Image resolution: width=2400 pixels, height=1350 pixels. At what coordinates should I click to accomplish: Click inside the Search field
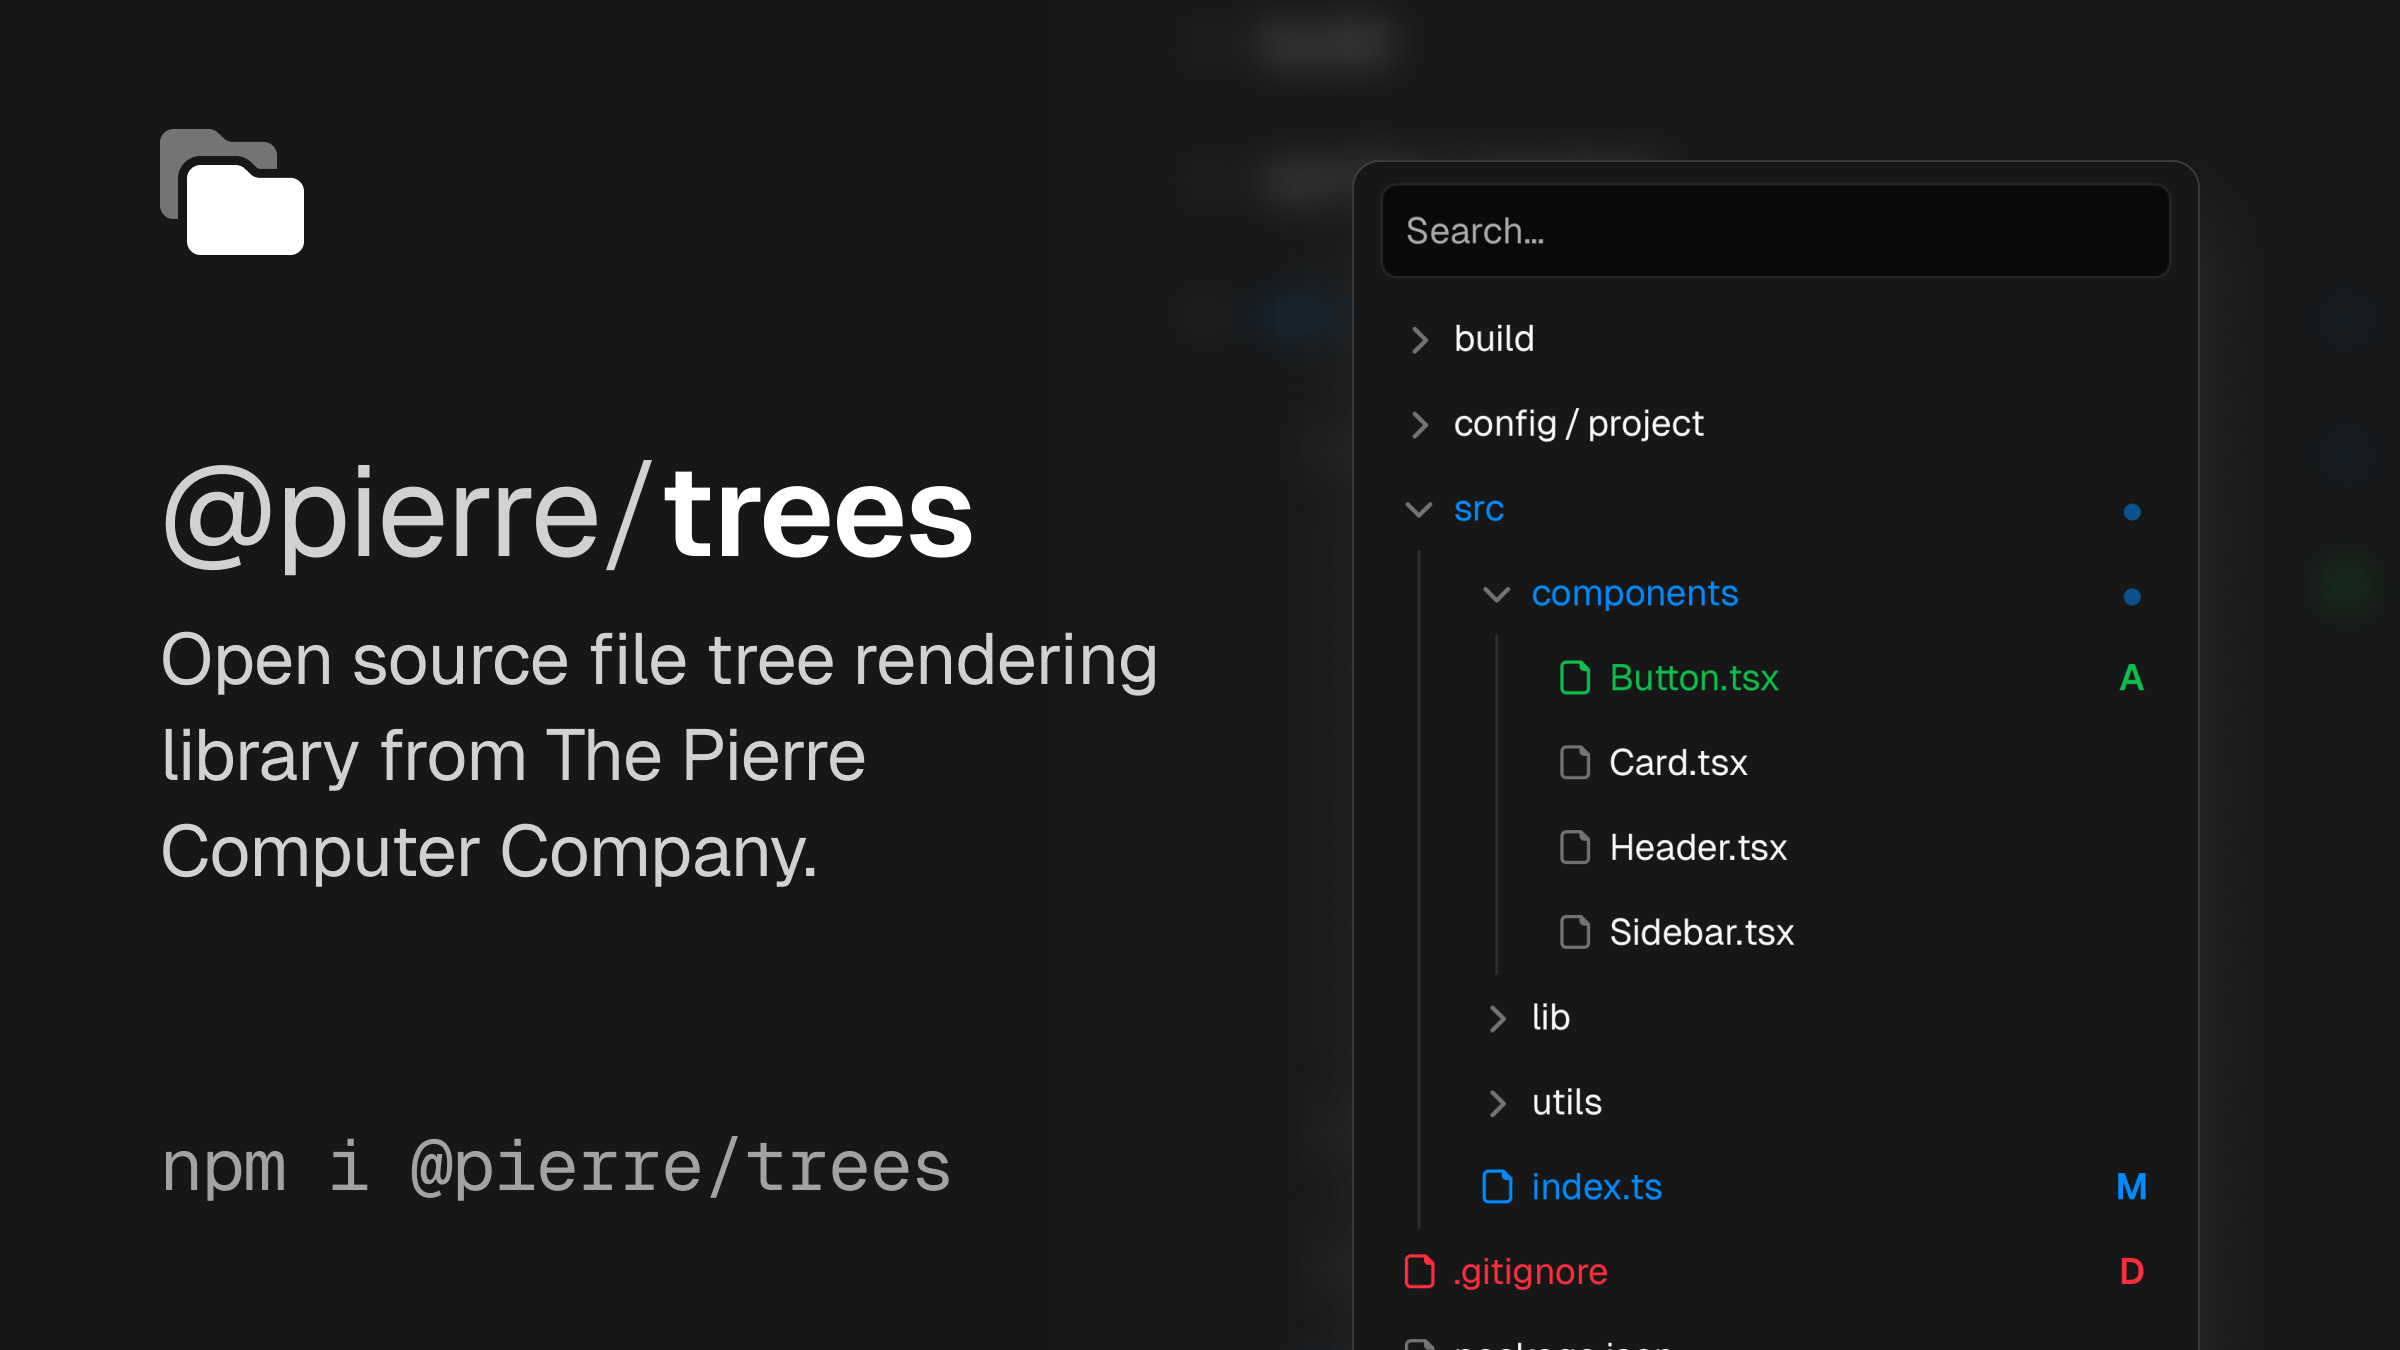click(1775, 230)
